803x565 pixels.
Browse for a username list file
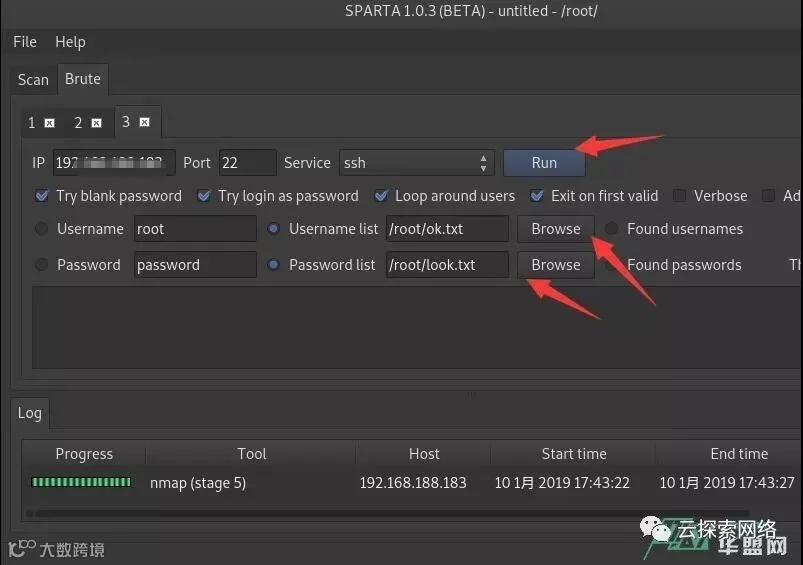[556, 228]
